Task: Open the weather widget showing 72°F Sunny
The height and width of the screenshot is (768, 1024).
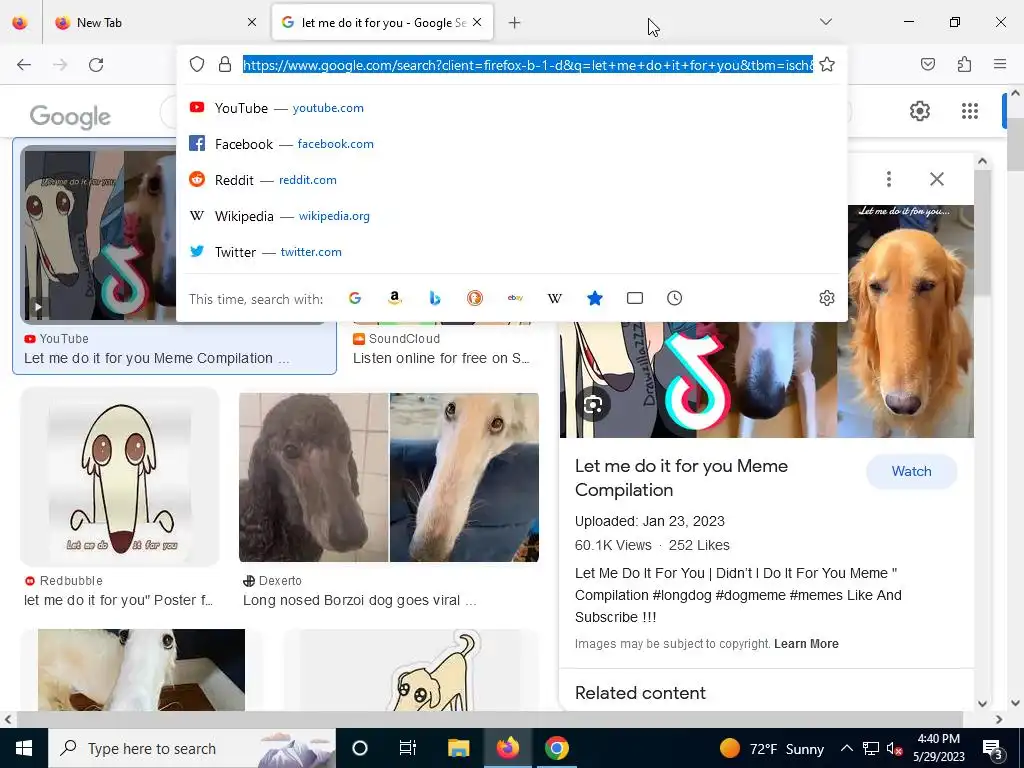Action: (771, 748)
